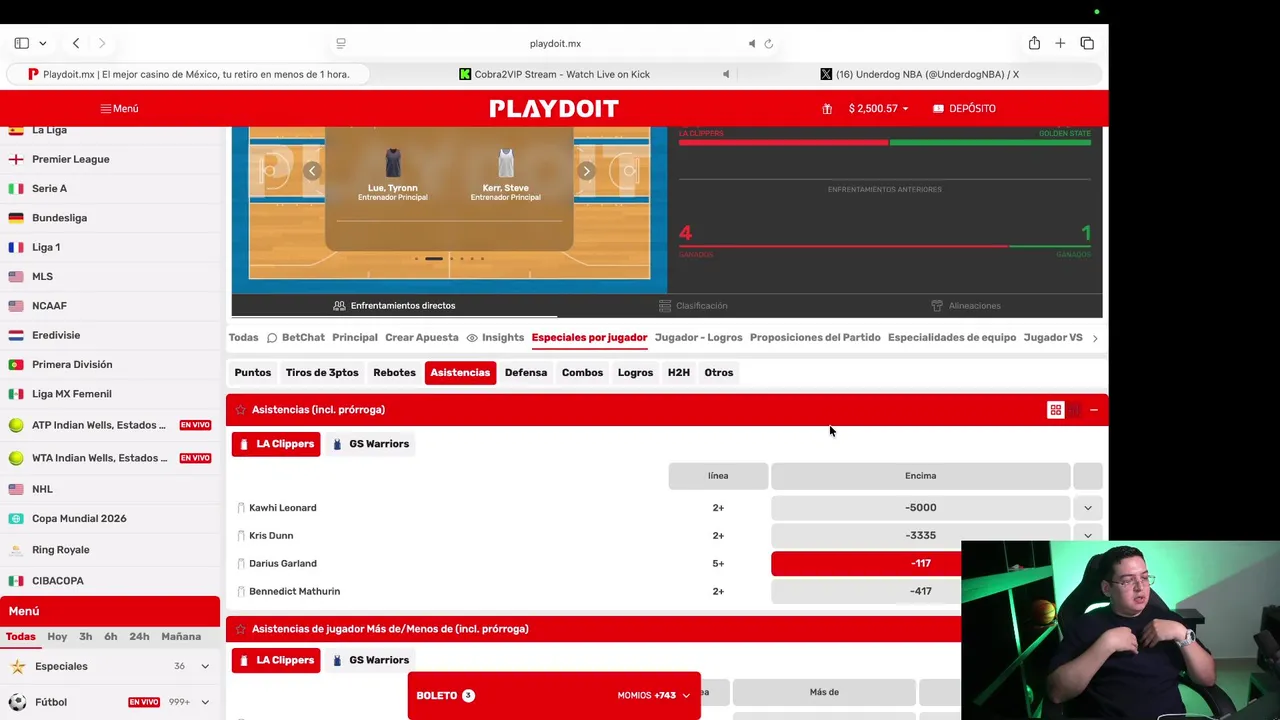This screenshot has height=720, width=1280.
Task: Select Bundesliga in sidebar
Action: [59, 218]
